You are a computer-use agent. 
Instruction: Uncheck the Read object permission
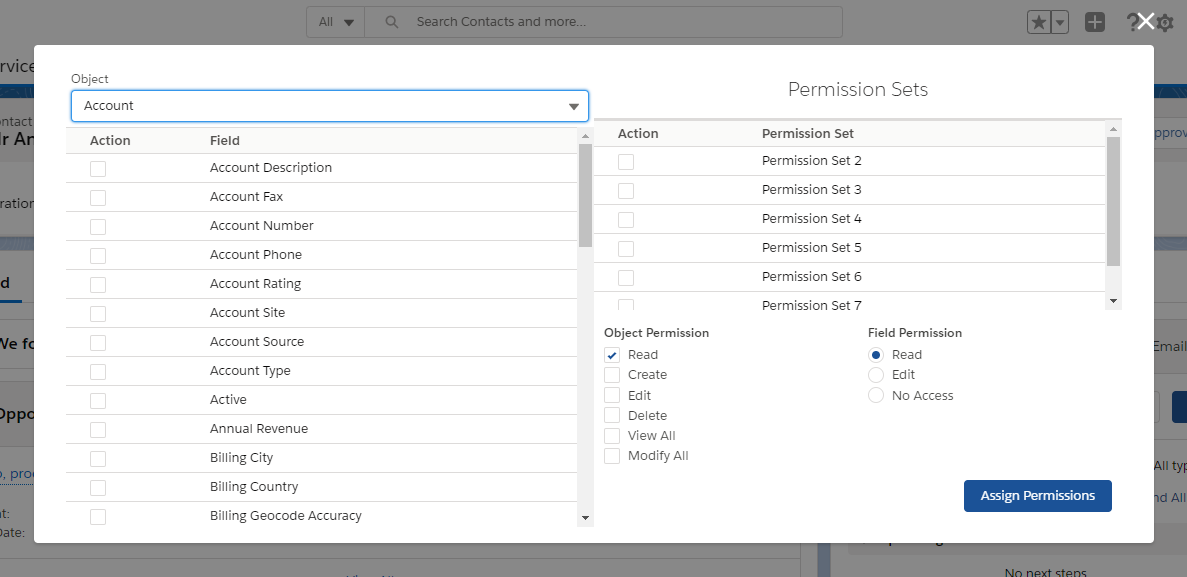click(x=613, y=354)
